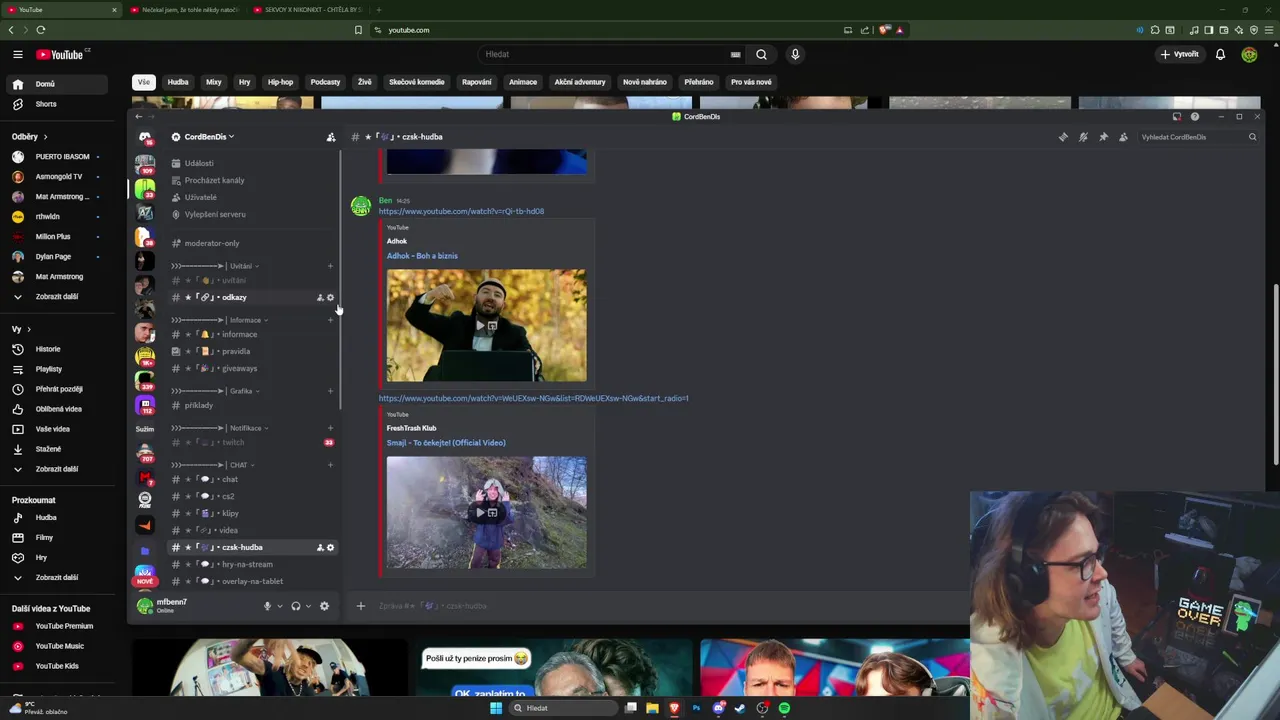Open threads icon in Discord channel header
Image resolution: width=1280 pixels, height=720 pixels.
[1063, 137]
